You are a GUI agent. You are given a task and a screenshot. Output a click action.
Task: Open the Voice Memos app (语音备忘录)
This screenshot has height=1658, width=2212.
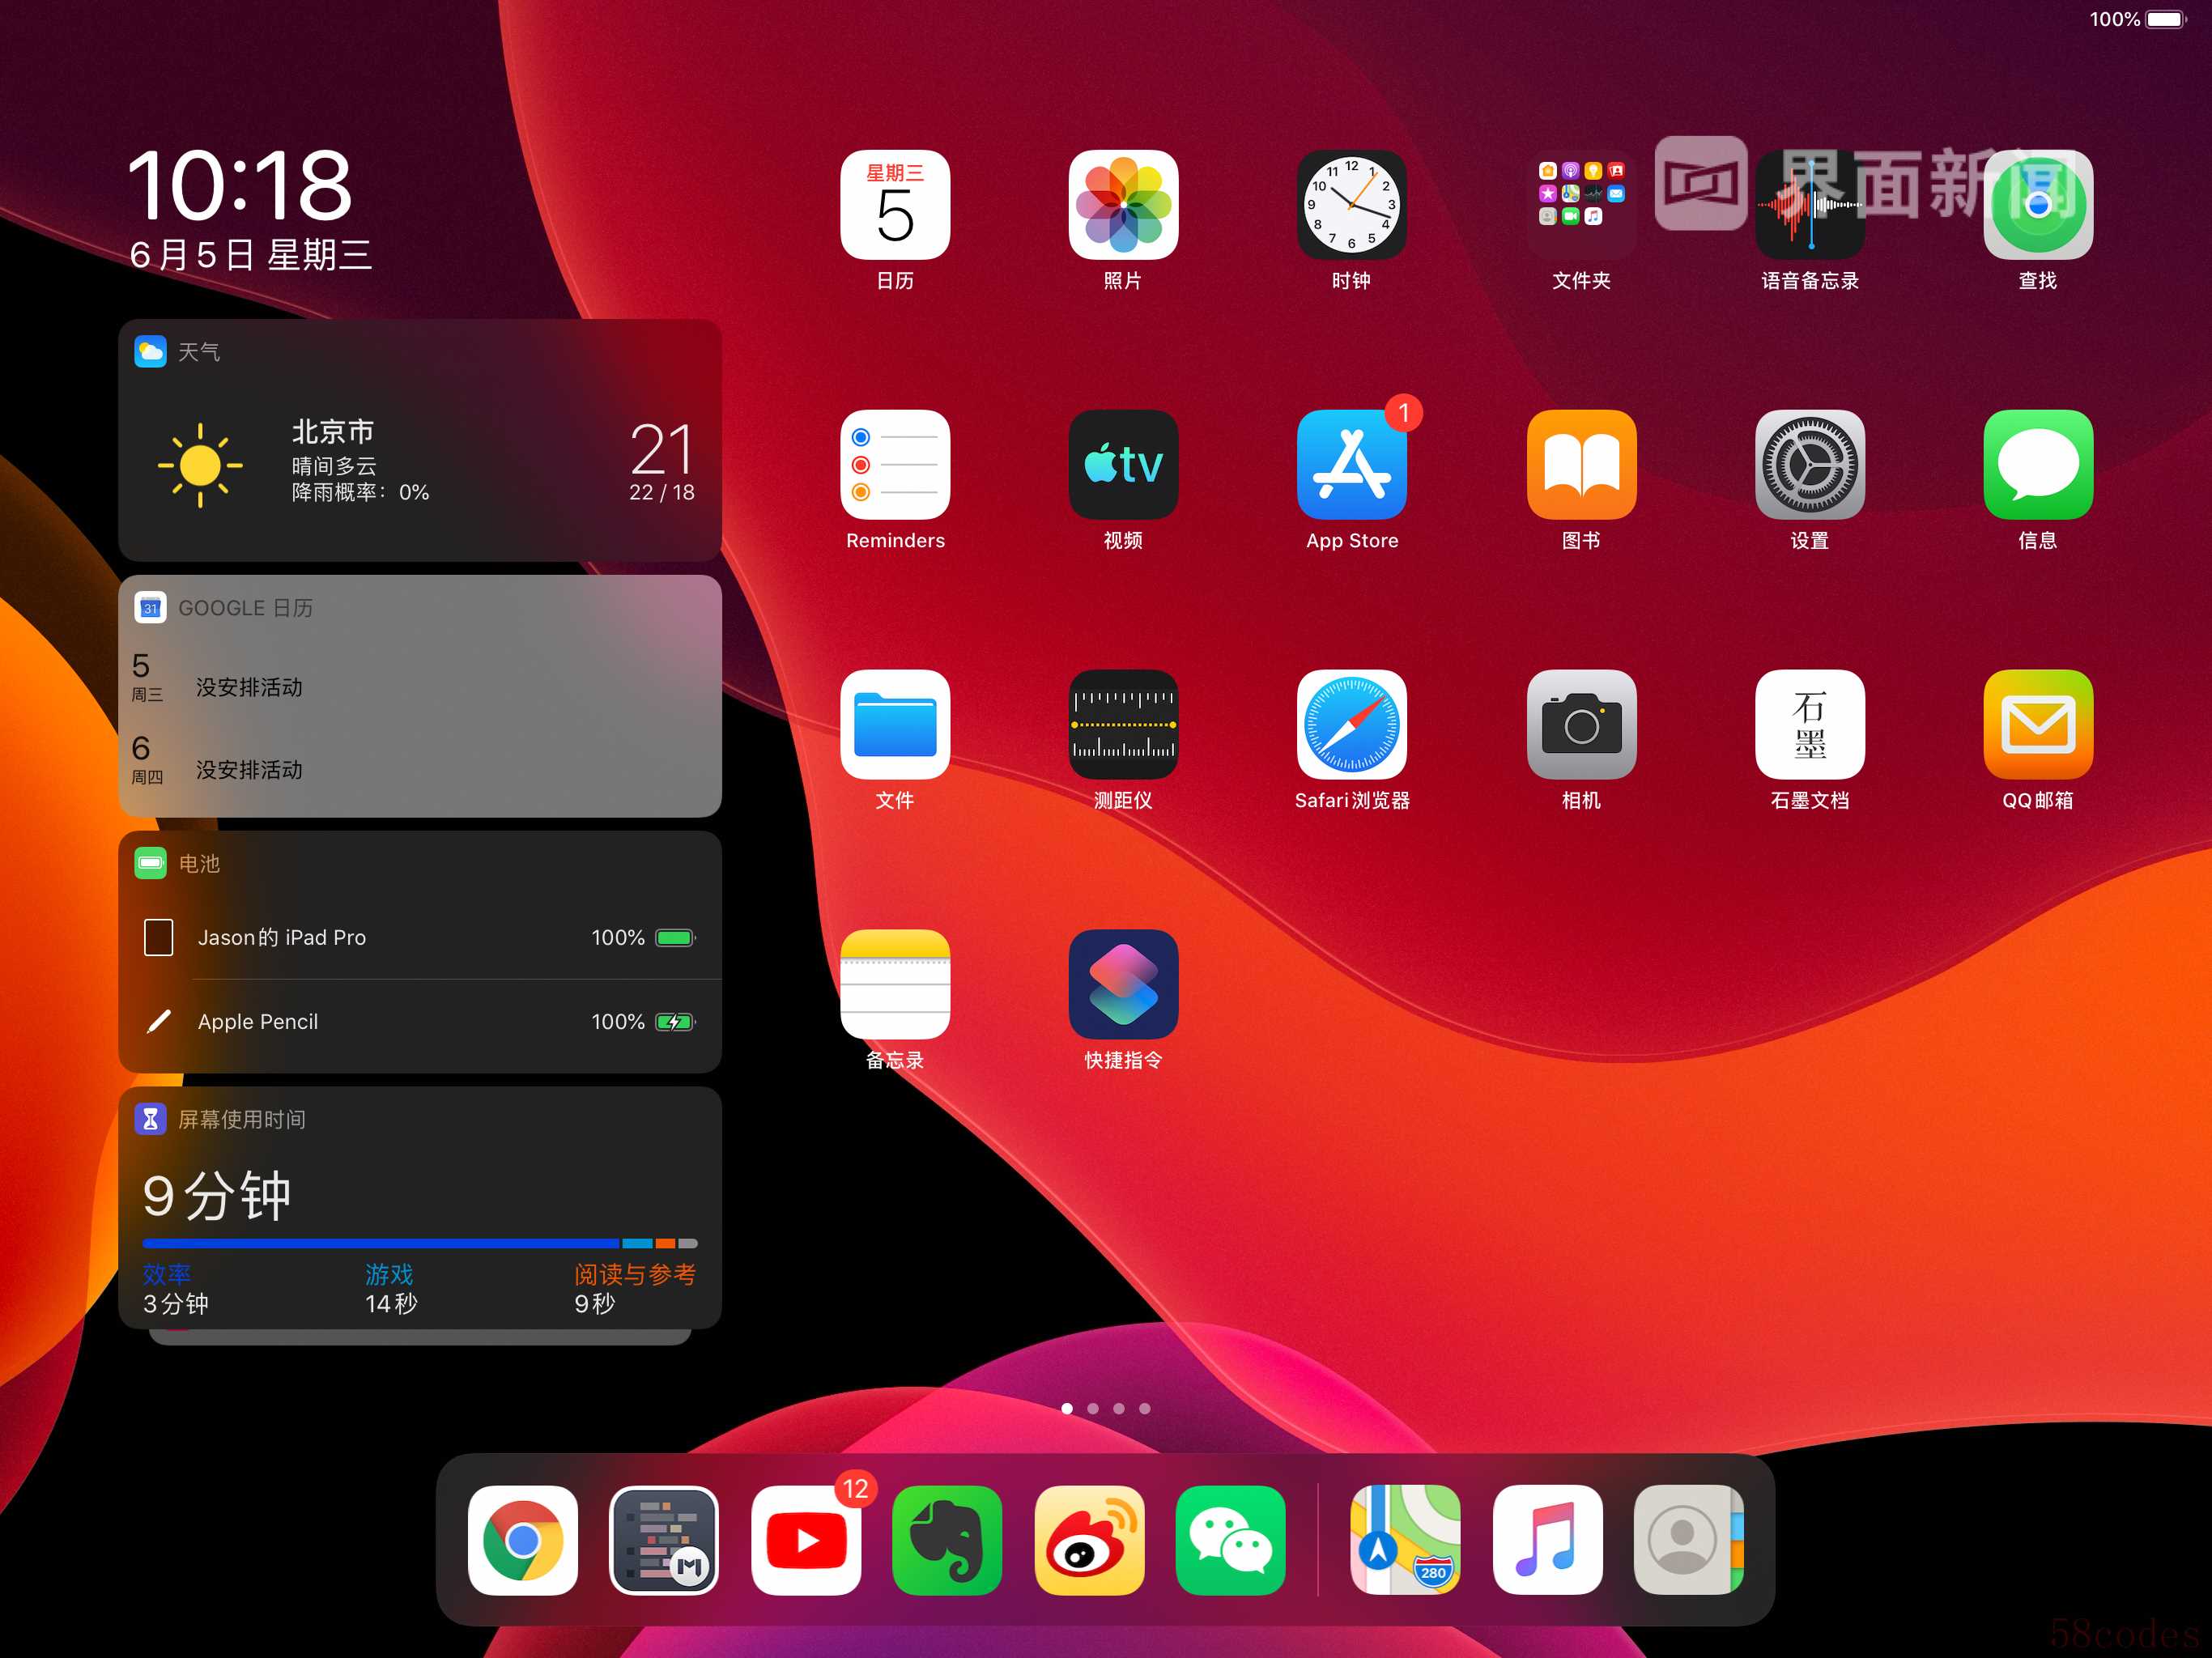tap(1809, 205)
